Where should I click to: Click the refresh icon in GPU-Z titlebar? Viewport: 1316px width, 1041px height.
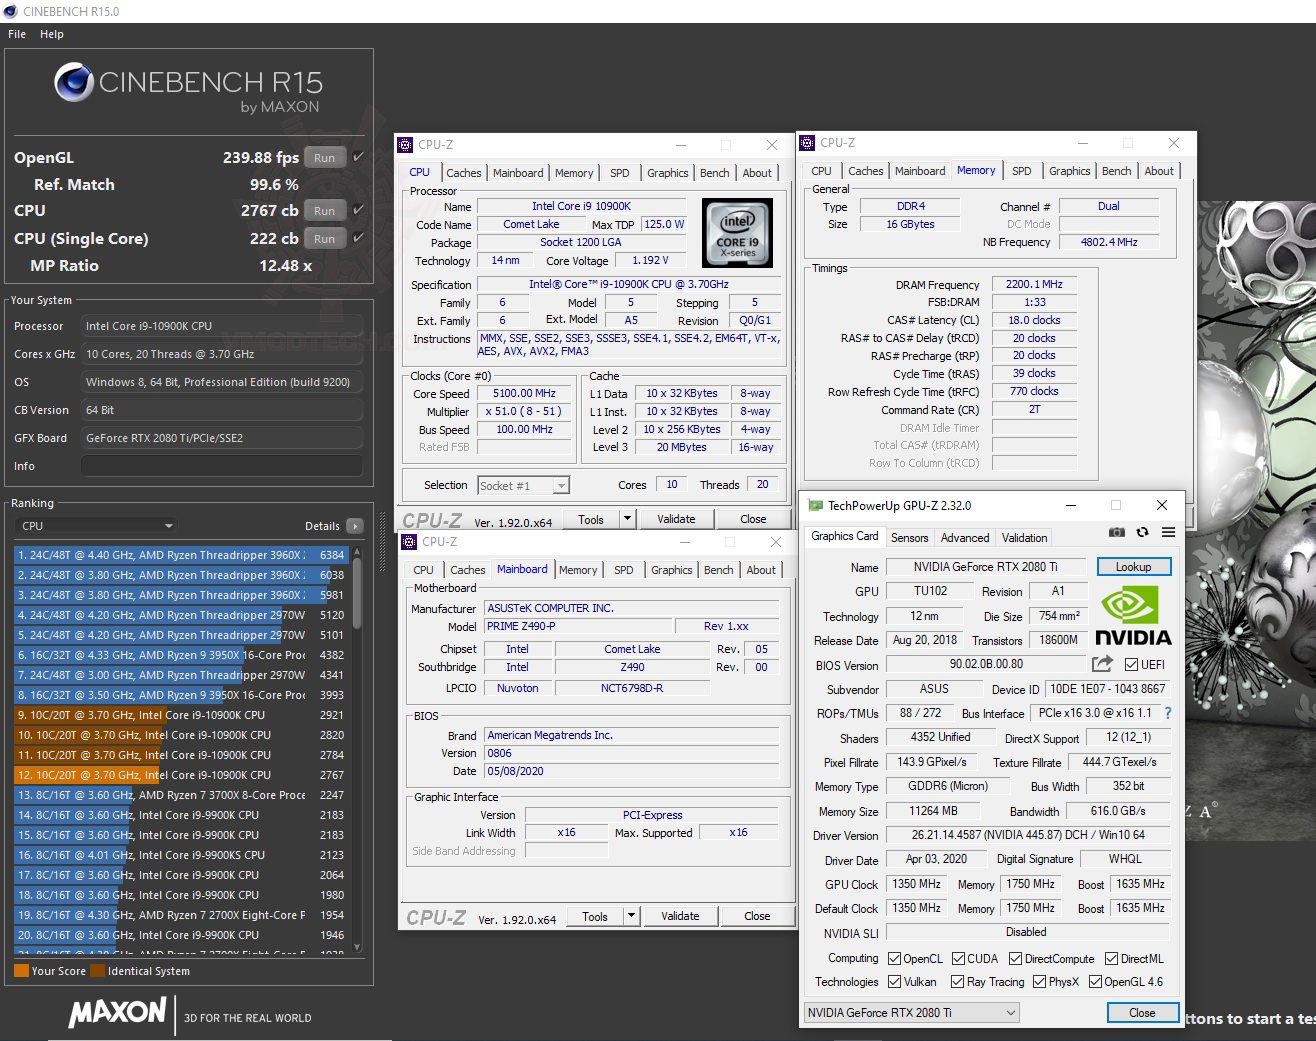[x=1142, y=533]
